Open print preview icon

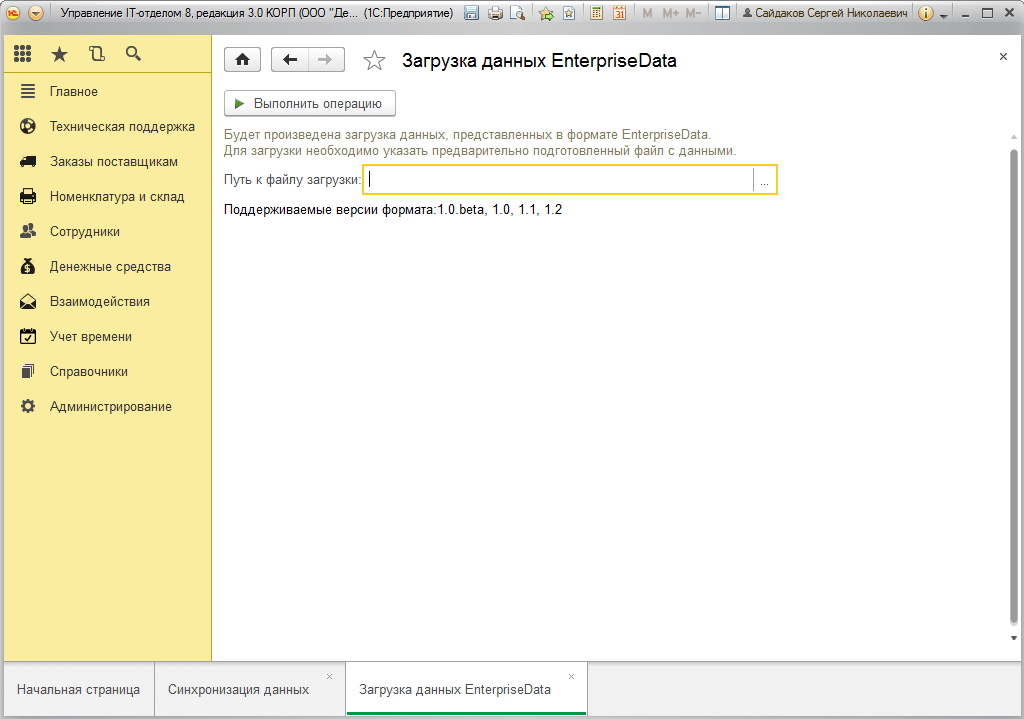pos(517,13)
